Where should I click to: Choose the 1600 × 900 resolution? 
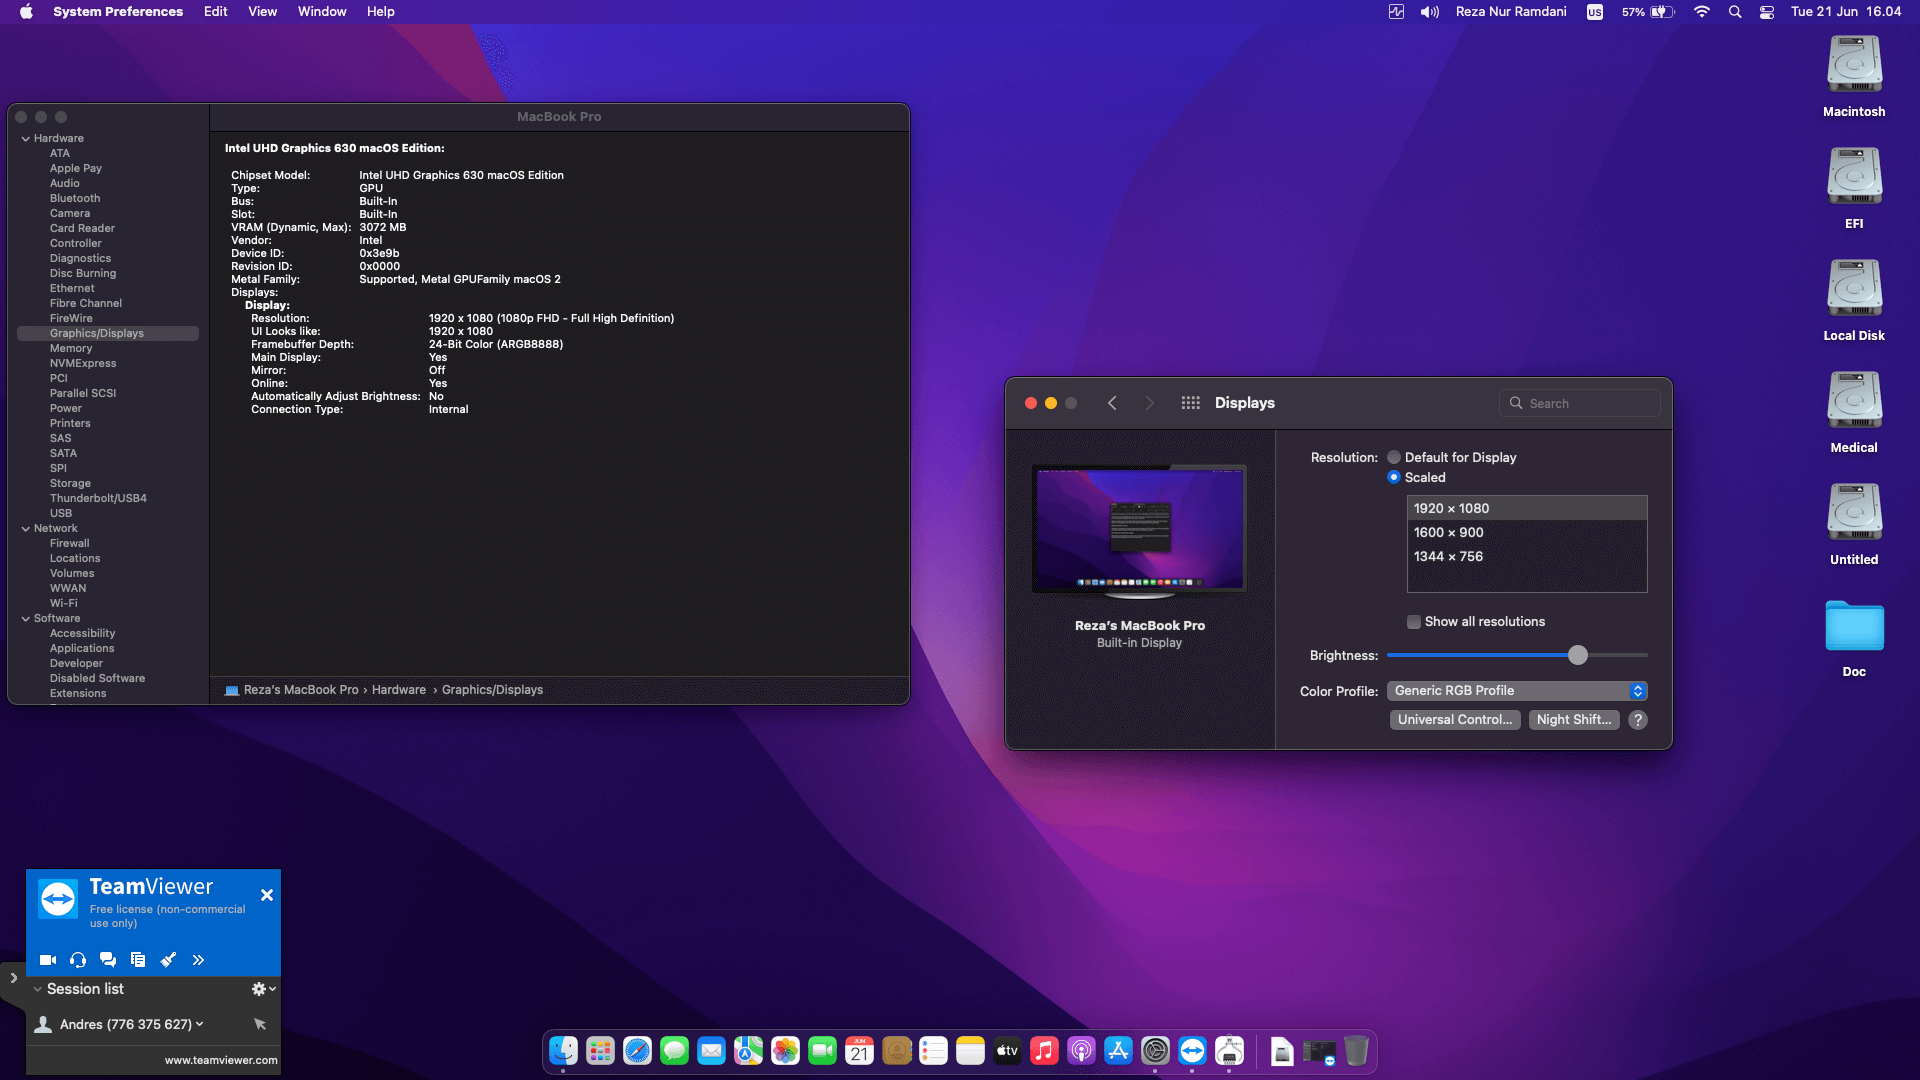click(x=1527, y=532)
